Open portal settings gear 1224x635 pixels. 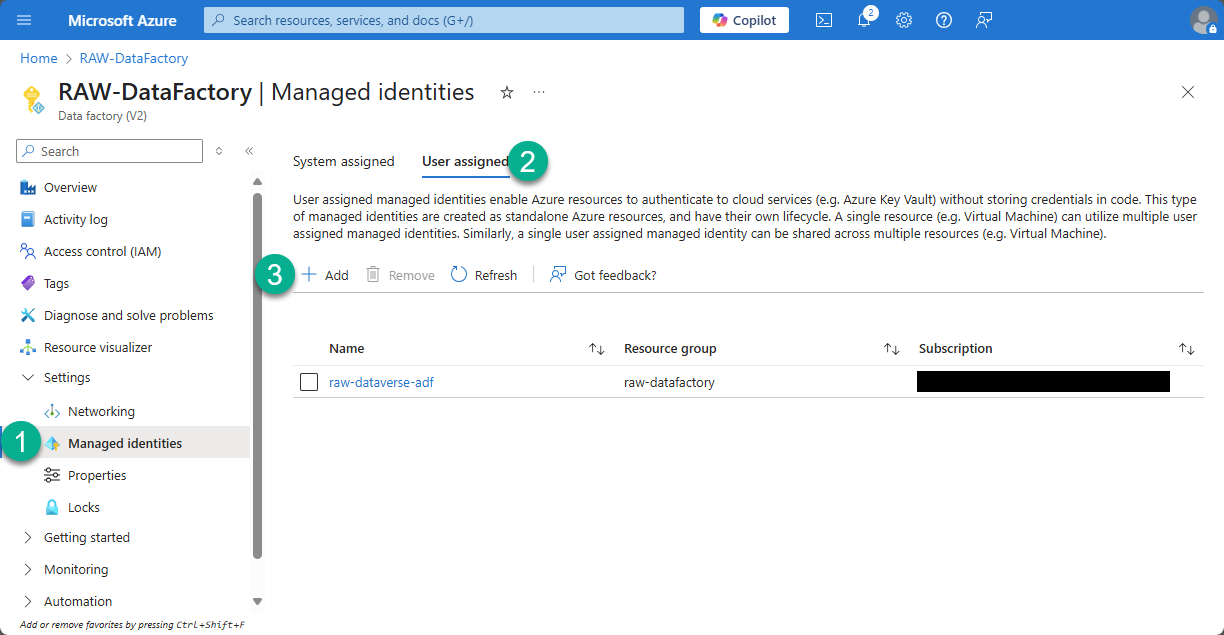(904, 20)
